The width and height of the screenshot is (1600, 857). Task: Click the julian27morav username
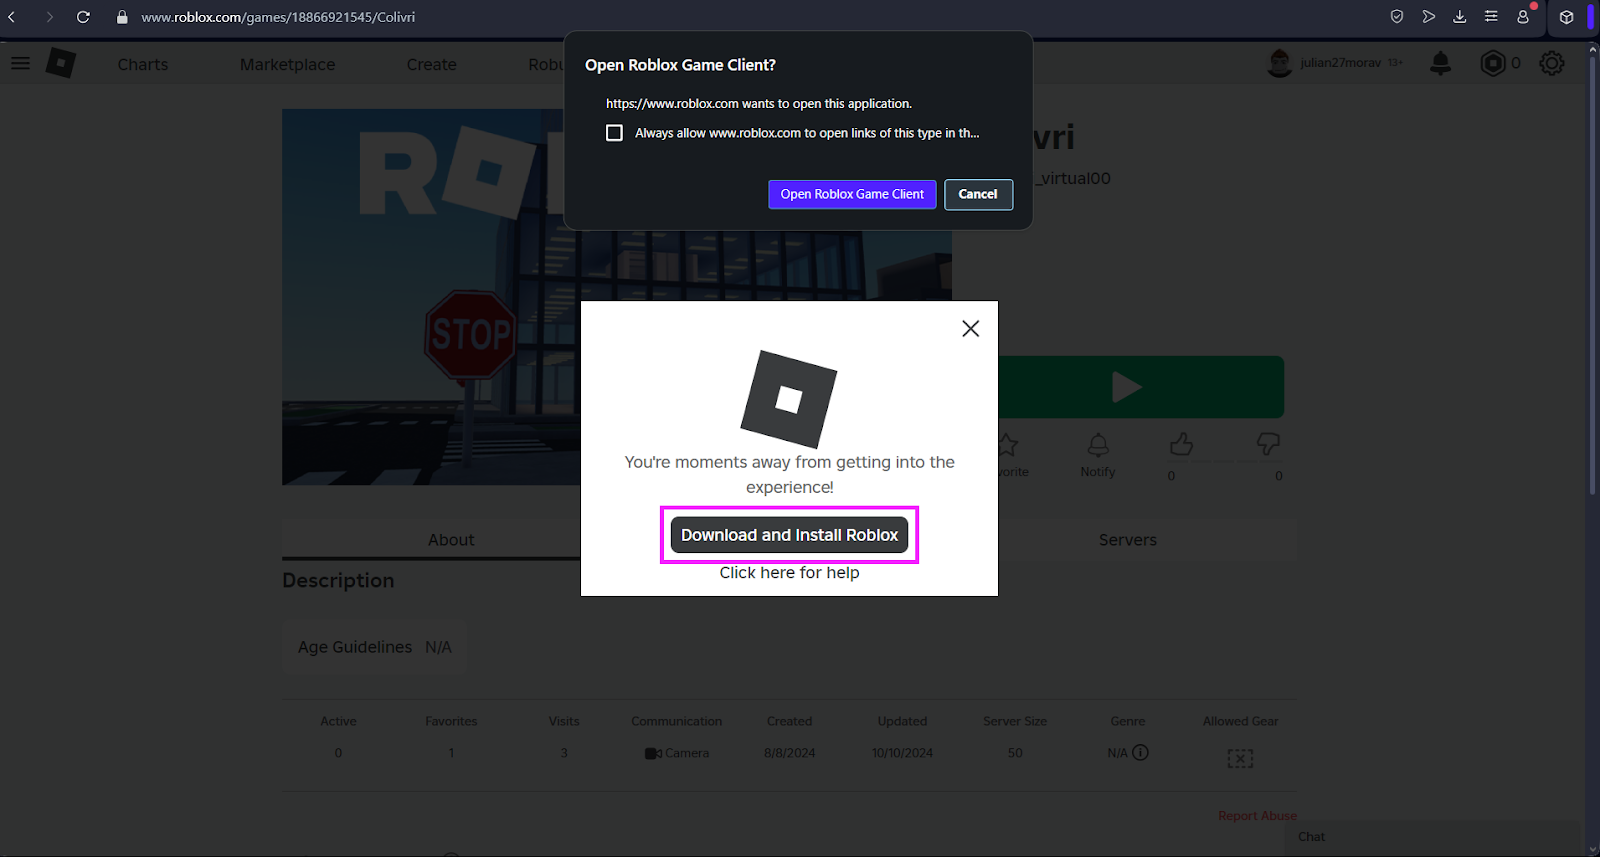[1340, 63]
